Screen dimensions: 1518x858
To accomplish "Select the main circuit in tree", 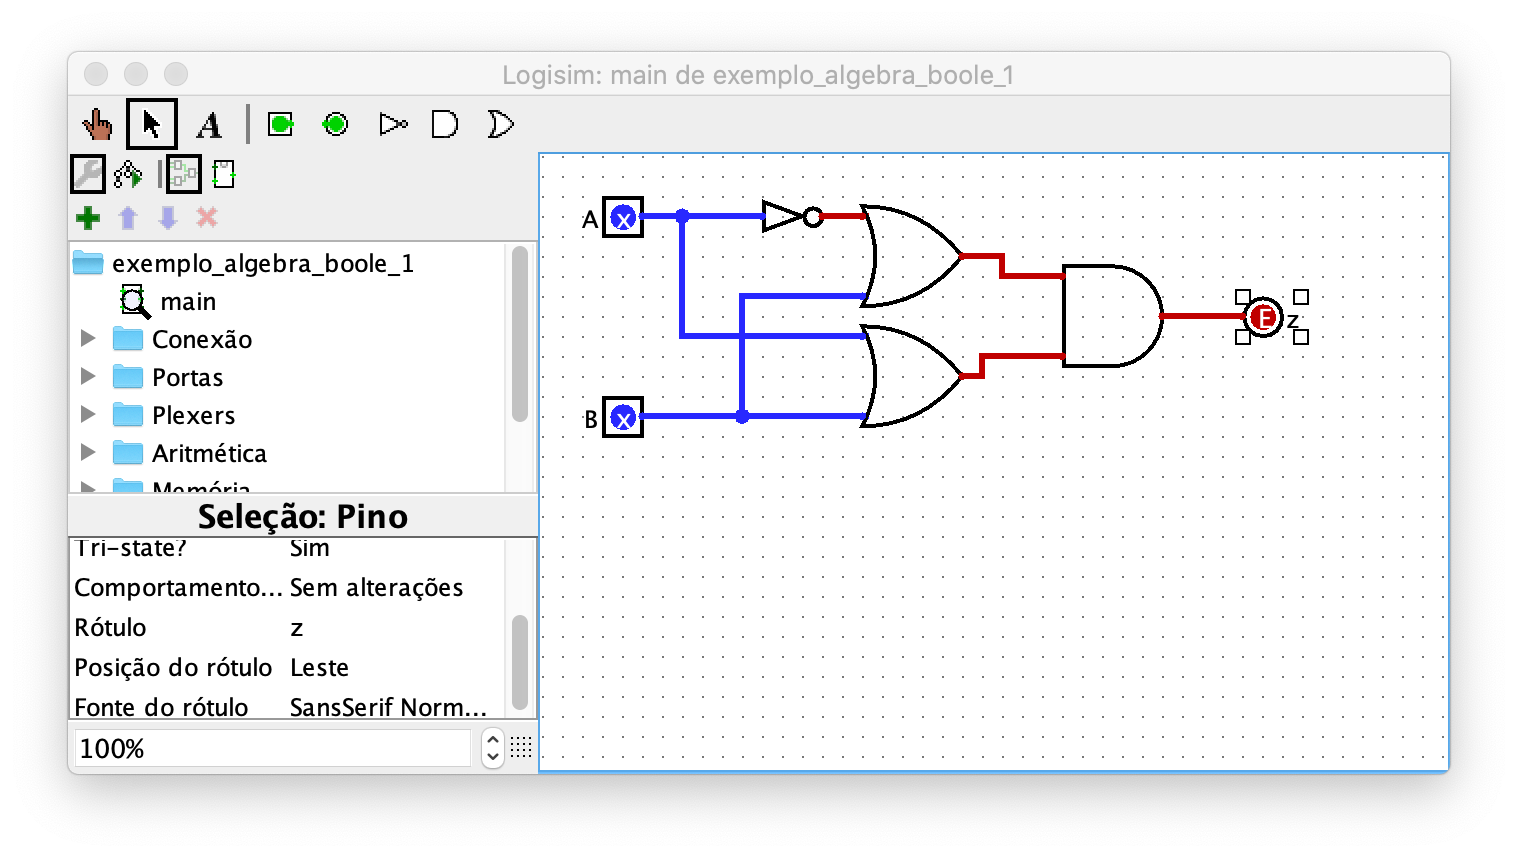I will point(188,301).
